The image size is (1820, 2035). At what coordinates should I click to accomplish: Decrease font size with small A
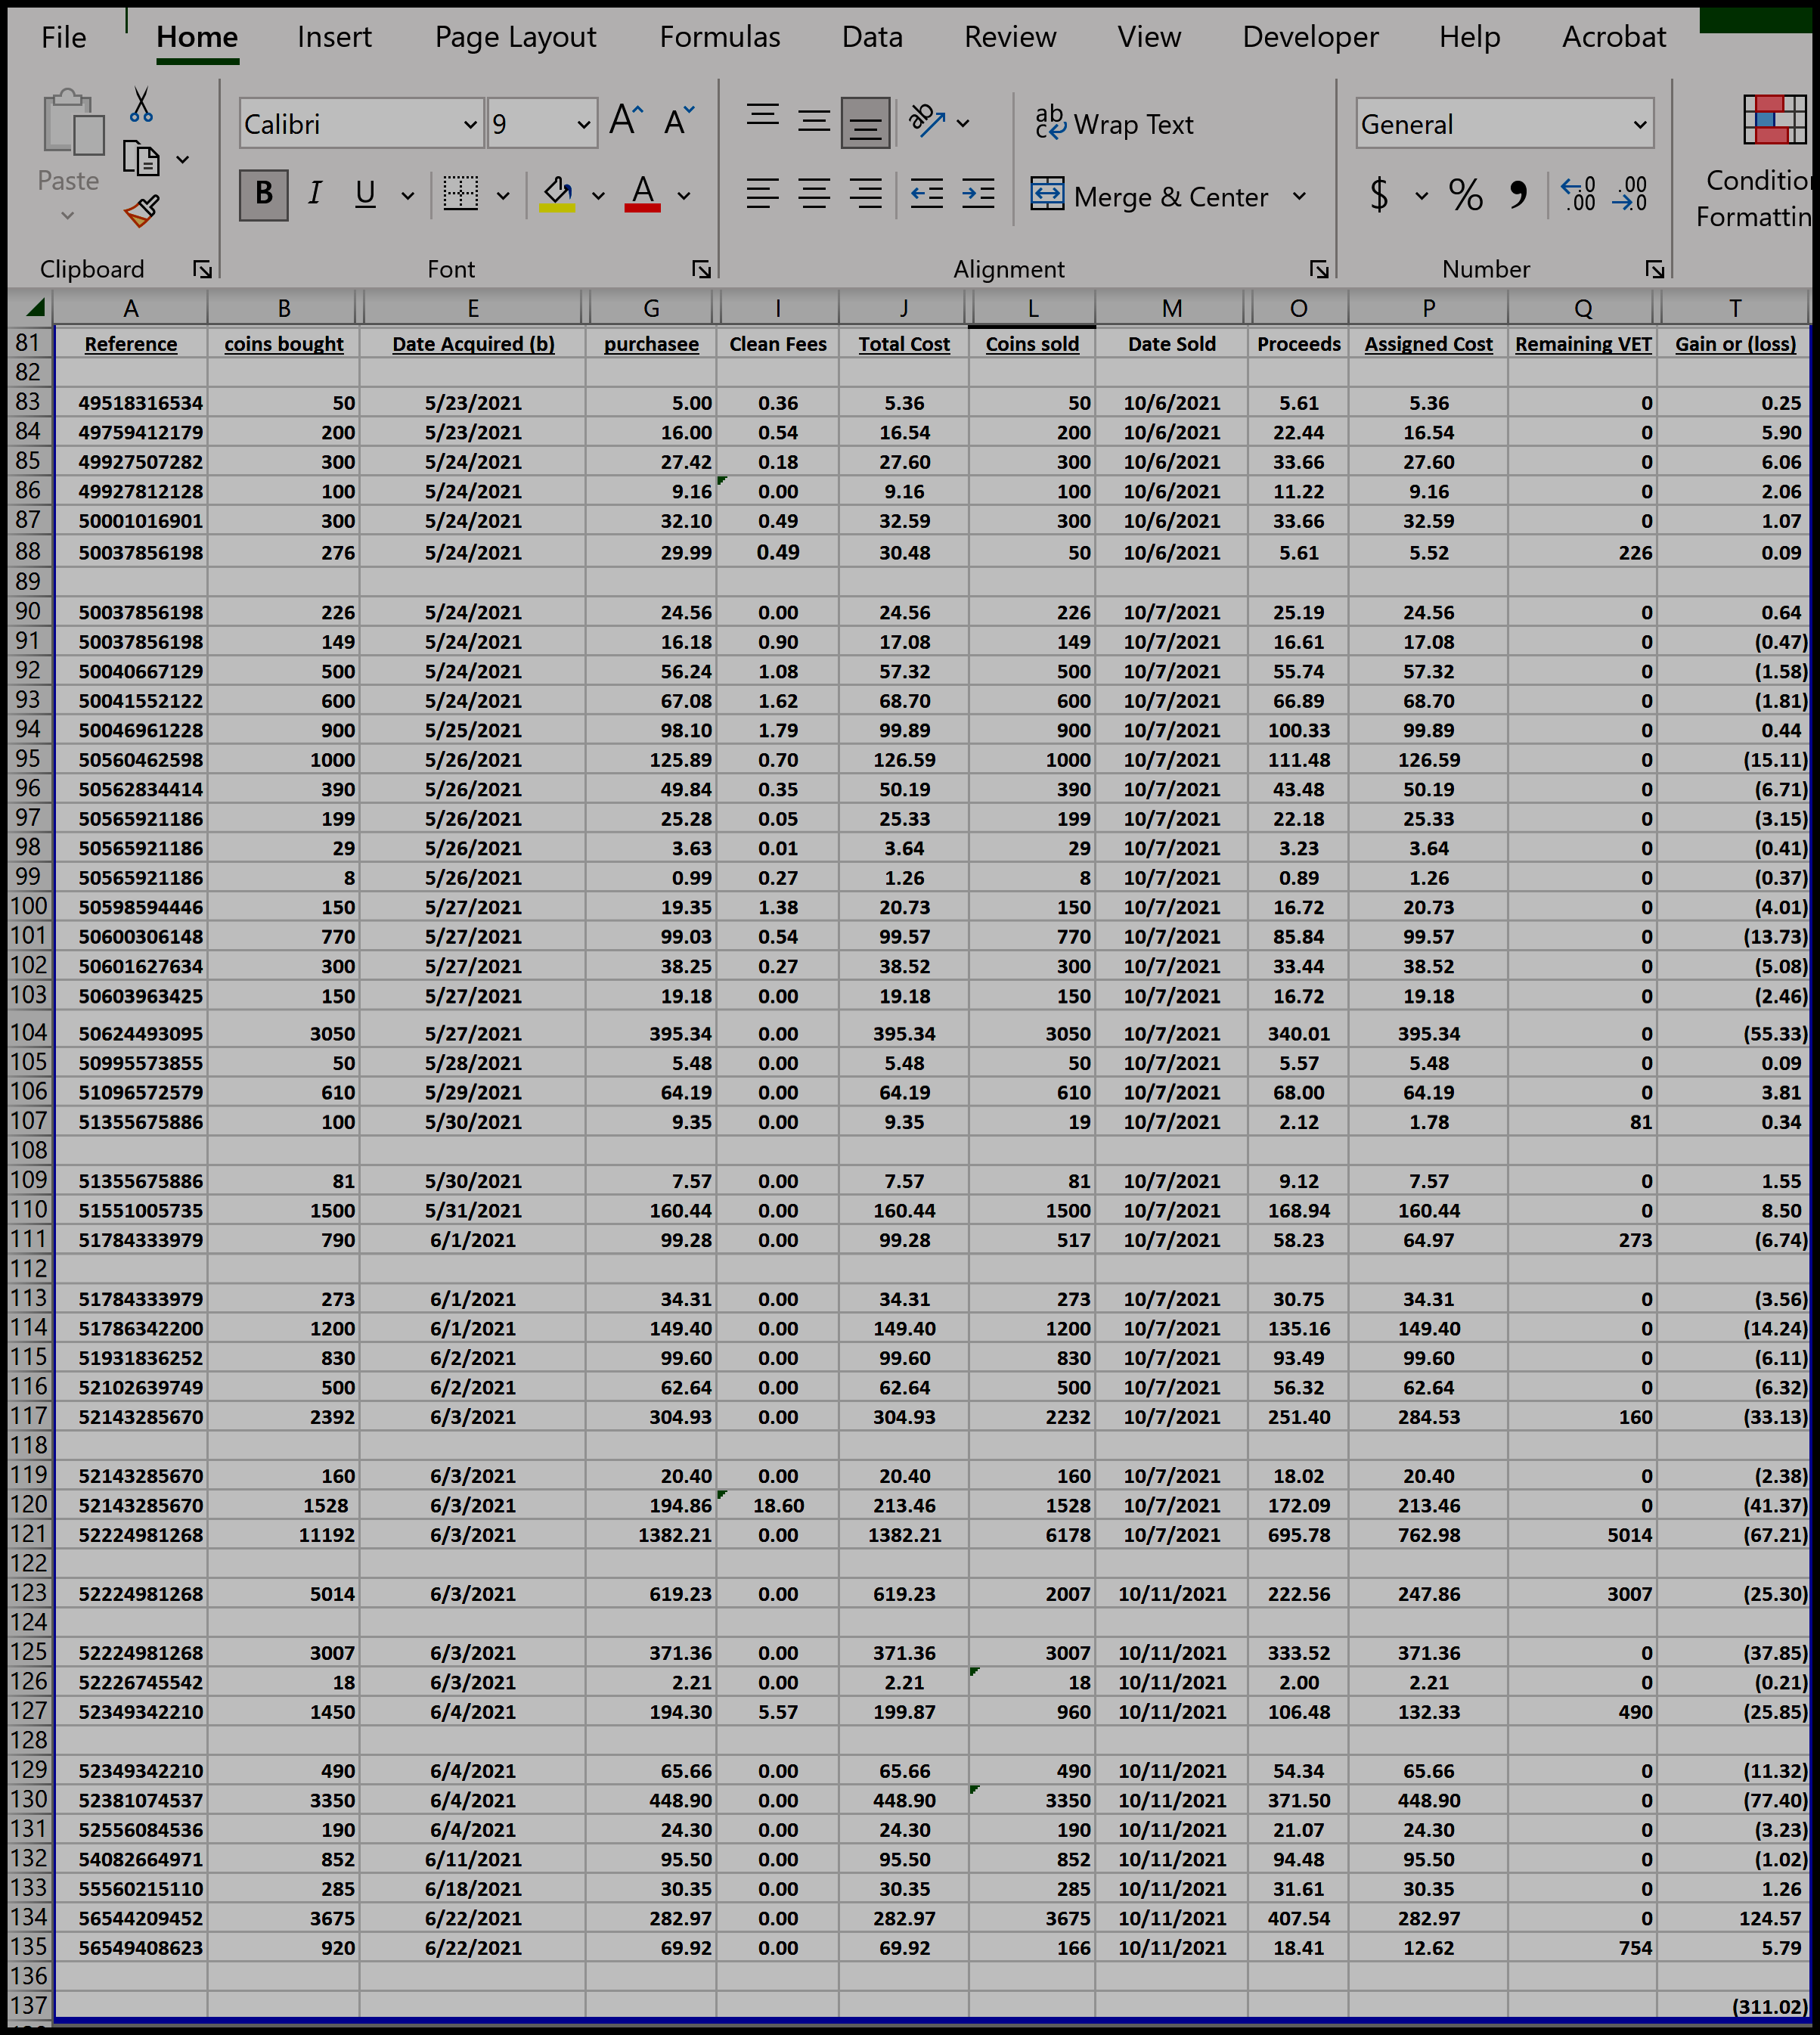679,121
